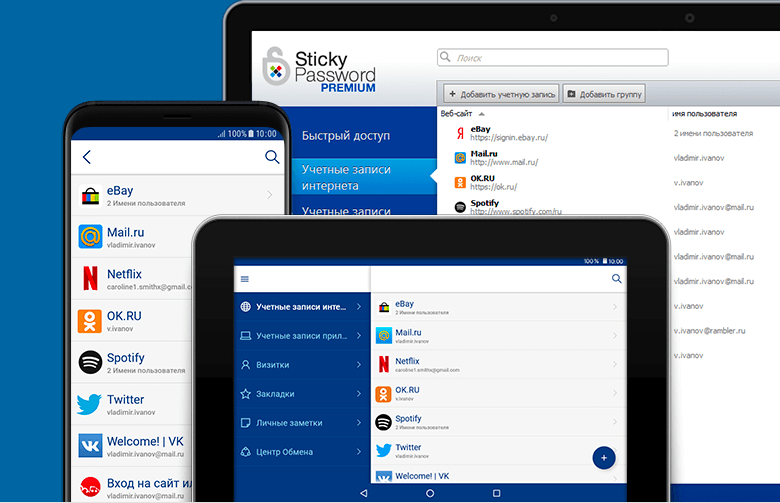Select Быстрый доступ in desktop sidebar
Image resolution: width=780 pixels, height=503 pixels.
(x=346, y=136)
